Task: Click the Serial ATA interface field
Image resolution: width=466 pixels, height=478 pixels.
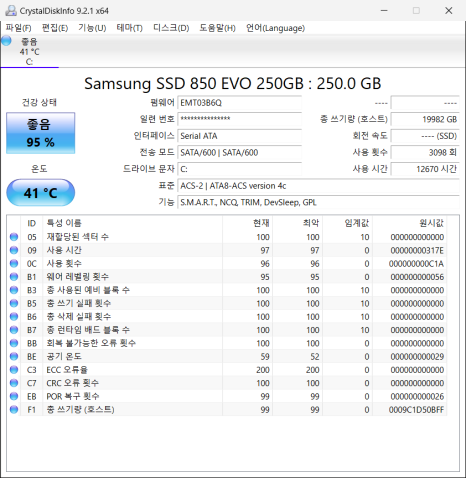Action: click(240, 136)
